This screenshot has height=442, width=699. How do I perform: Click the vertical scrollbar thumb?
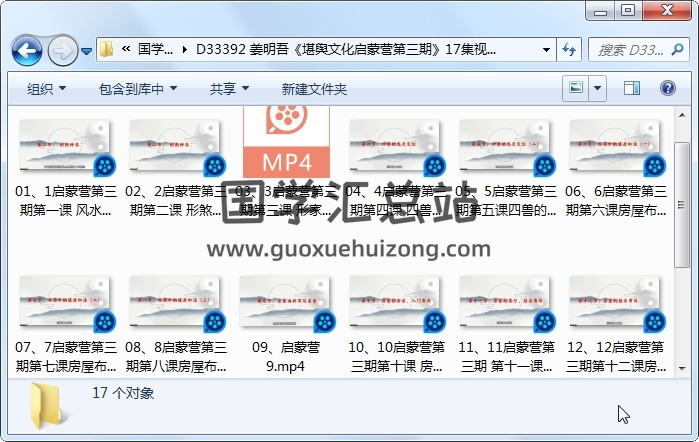coord(682,205)
